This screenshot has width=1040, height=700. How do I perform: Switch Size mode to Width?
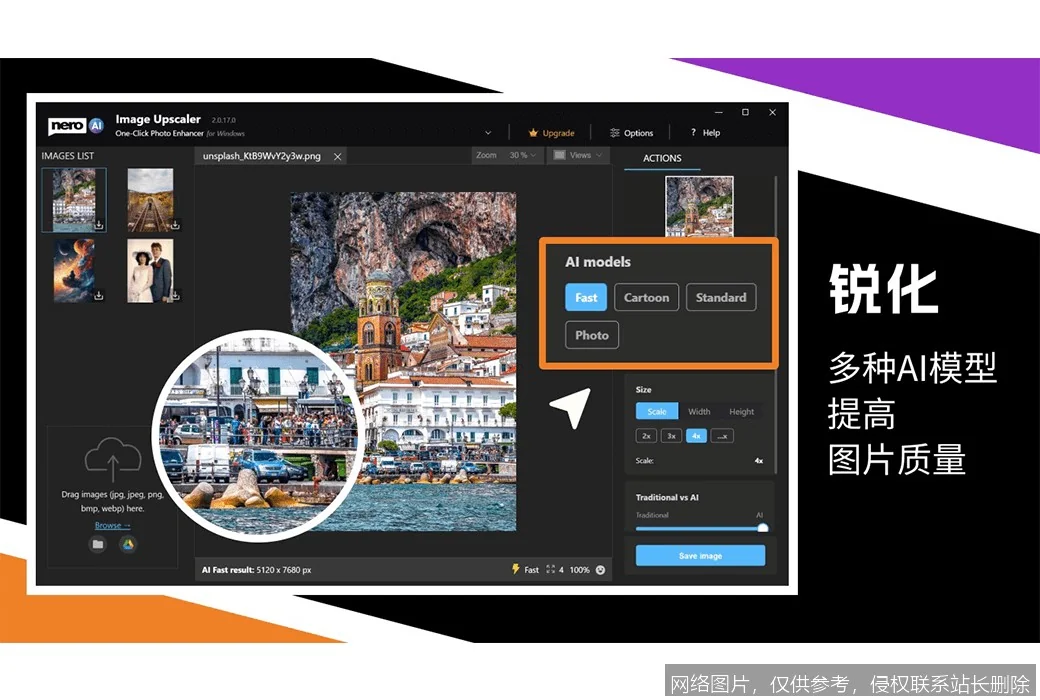click(x=699, y=411)
